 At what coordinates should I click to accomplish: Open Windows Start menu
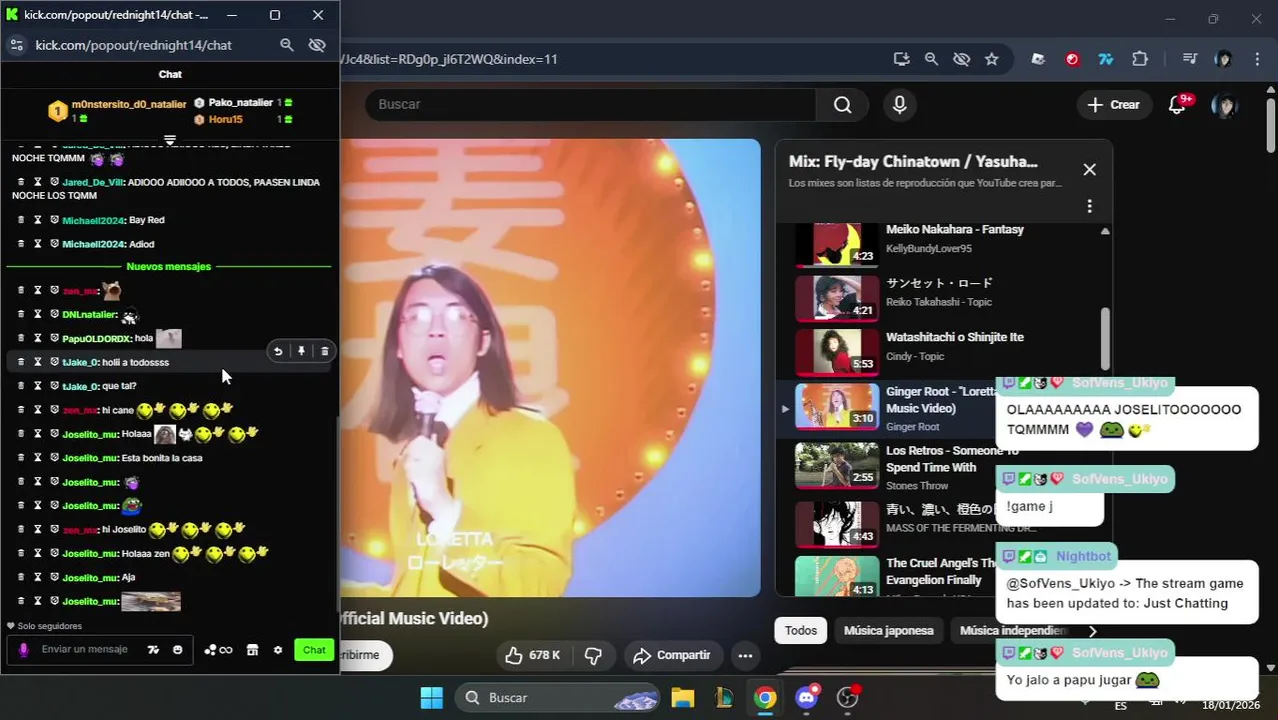(x=431, y=698)
